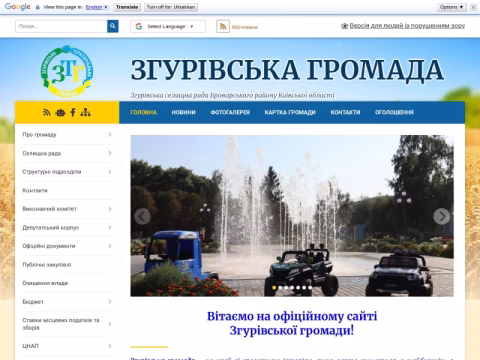Viewport: 480px width, 360px height.
Task: Click Turn off for: Ukrainian button
Action: (x=171, y=7)
